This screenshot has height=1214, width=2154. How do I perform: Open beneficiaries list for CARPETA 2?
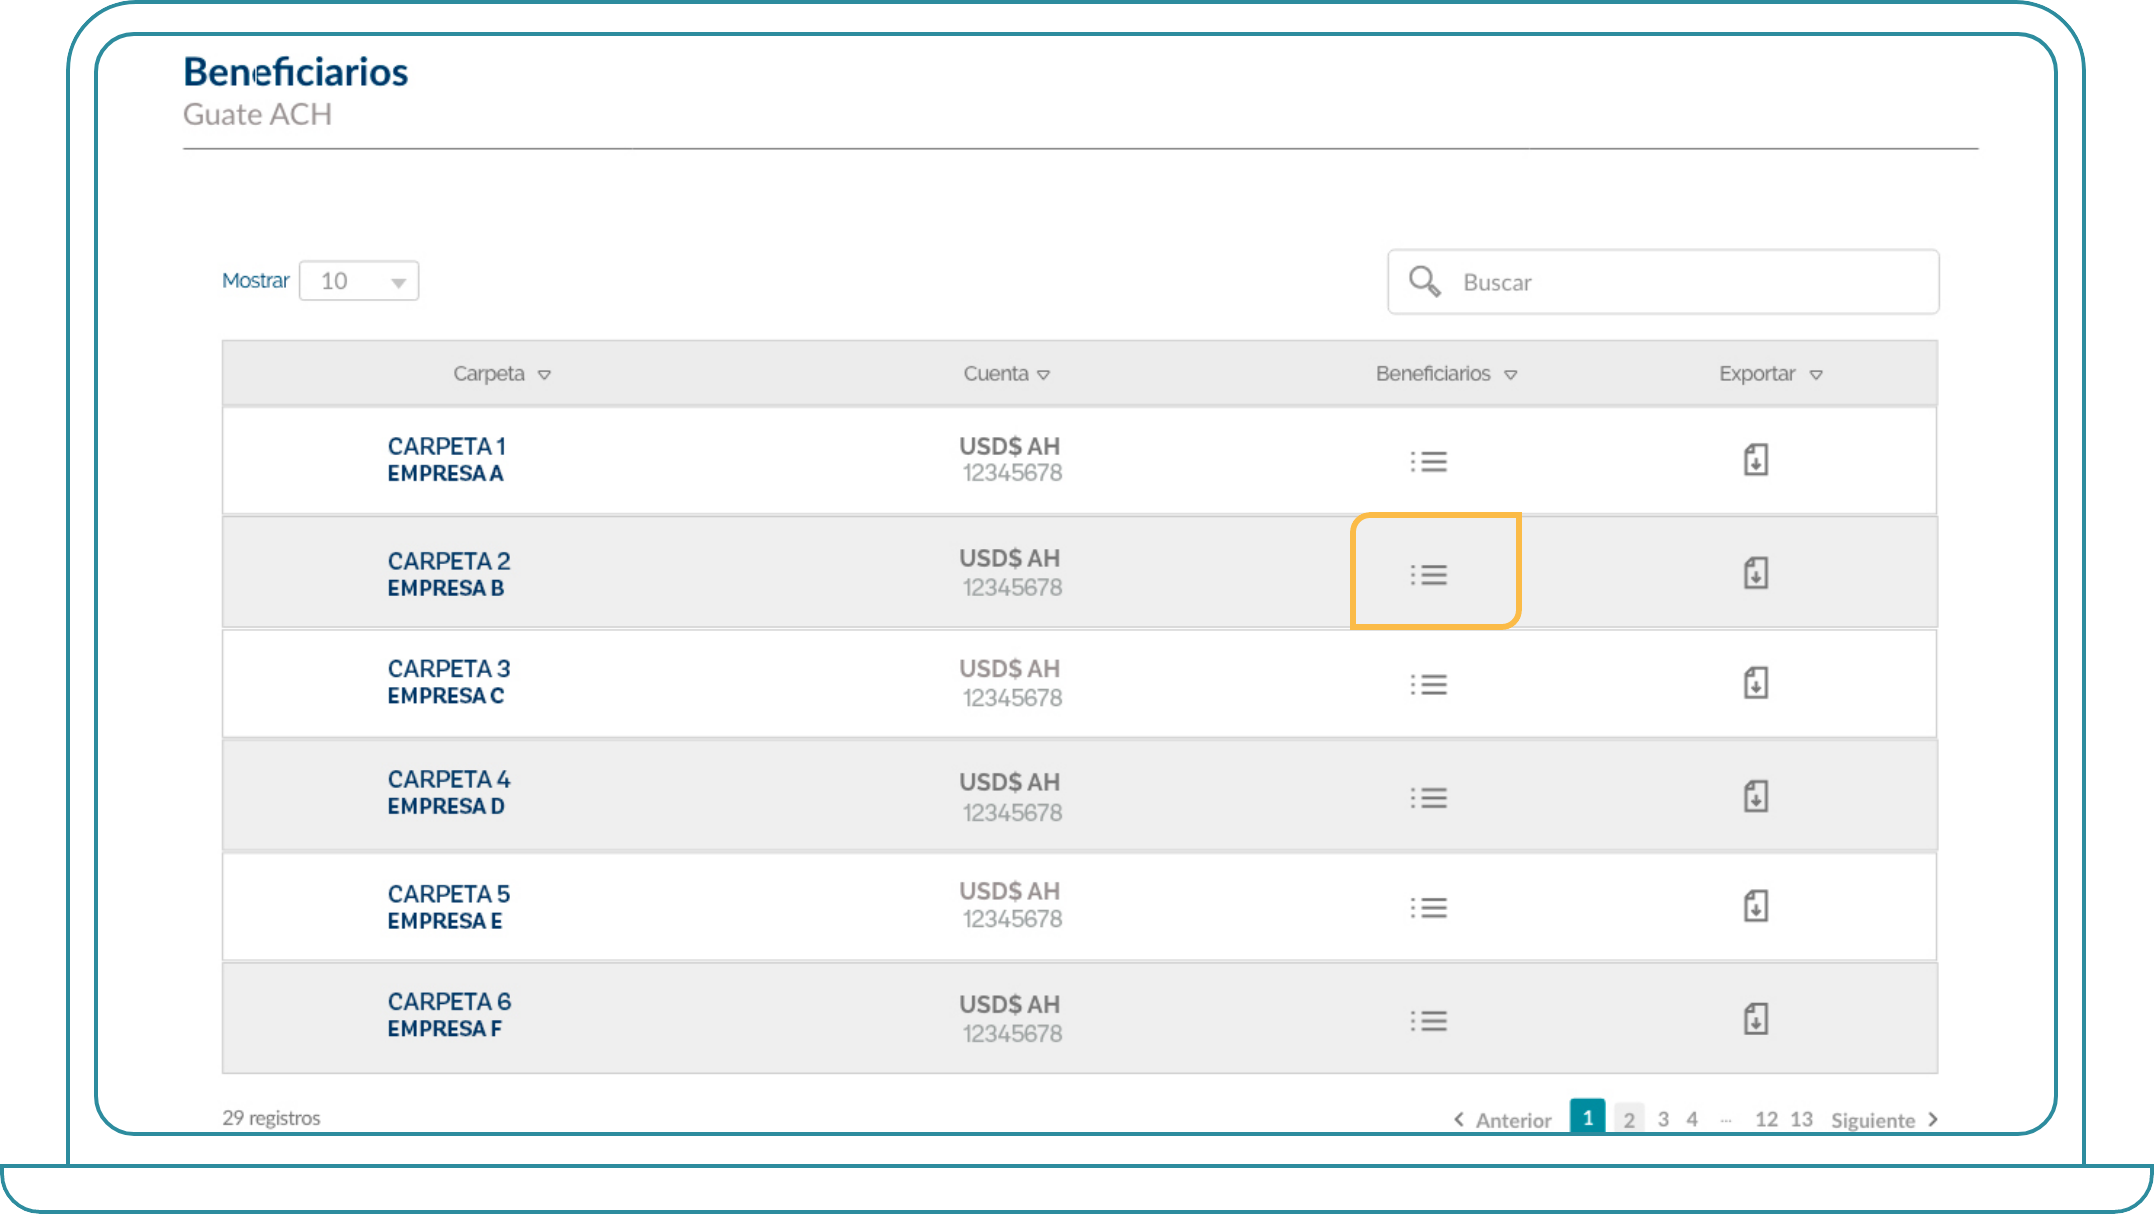1428,575
